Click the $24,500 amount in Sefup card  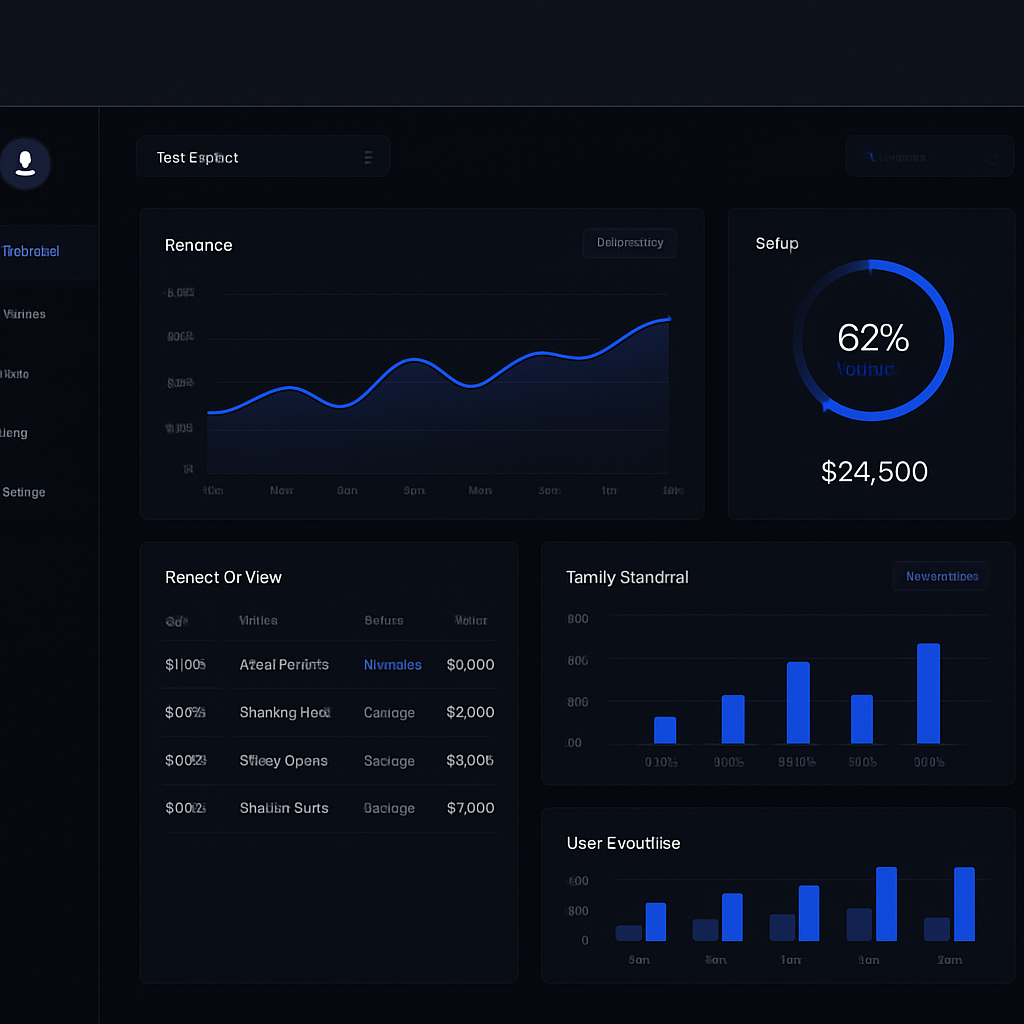point(874,472)
